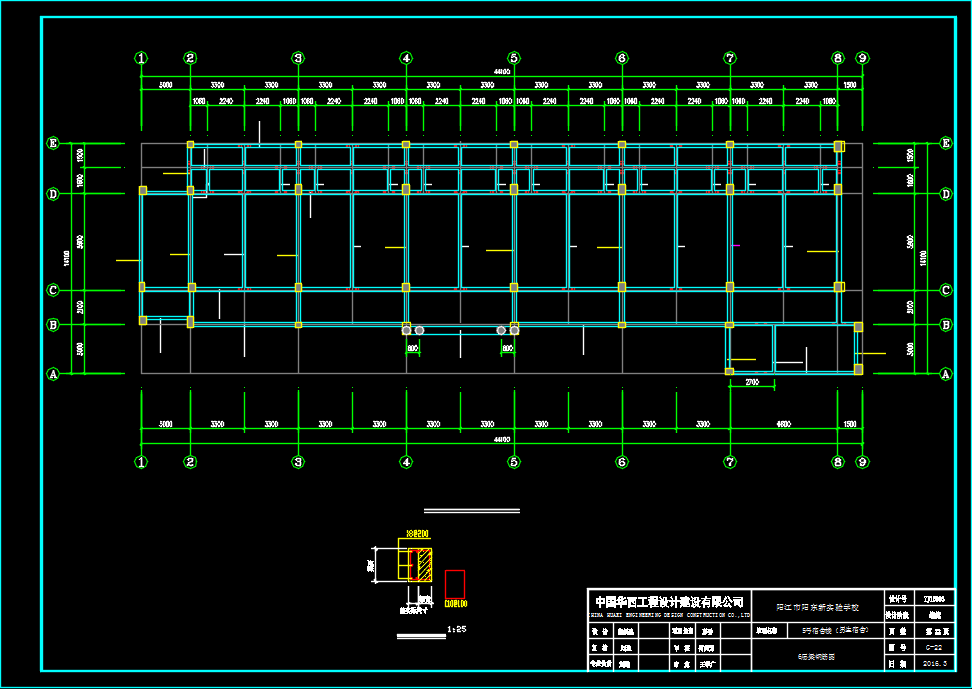Screen dimensions: 972x689
Task: Select the drawing number C-22 cell
Action: click(x=935, y=647)
